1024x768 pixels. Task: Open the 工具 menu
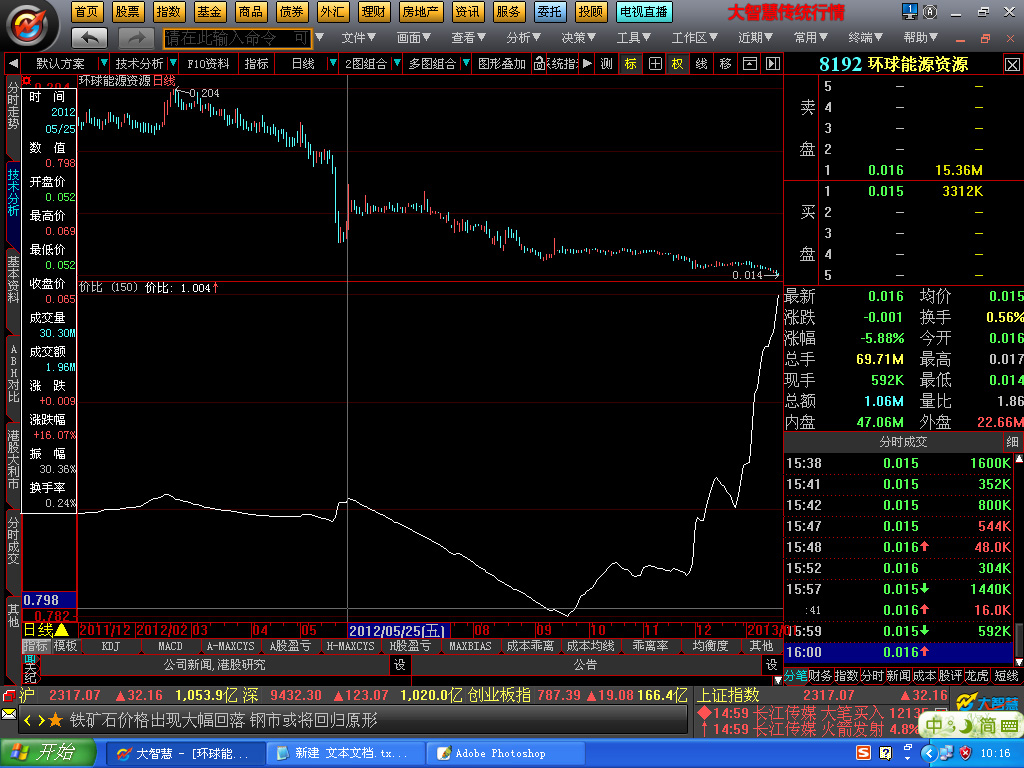(x=633, y=38)
